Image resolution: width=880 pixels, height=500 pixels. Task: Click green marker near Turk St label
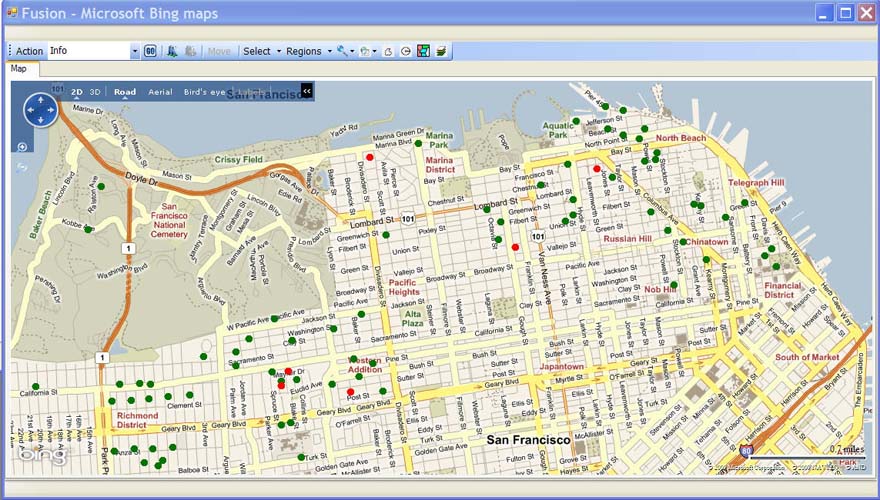click(301, 457)
